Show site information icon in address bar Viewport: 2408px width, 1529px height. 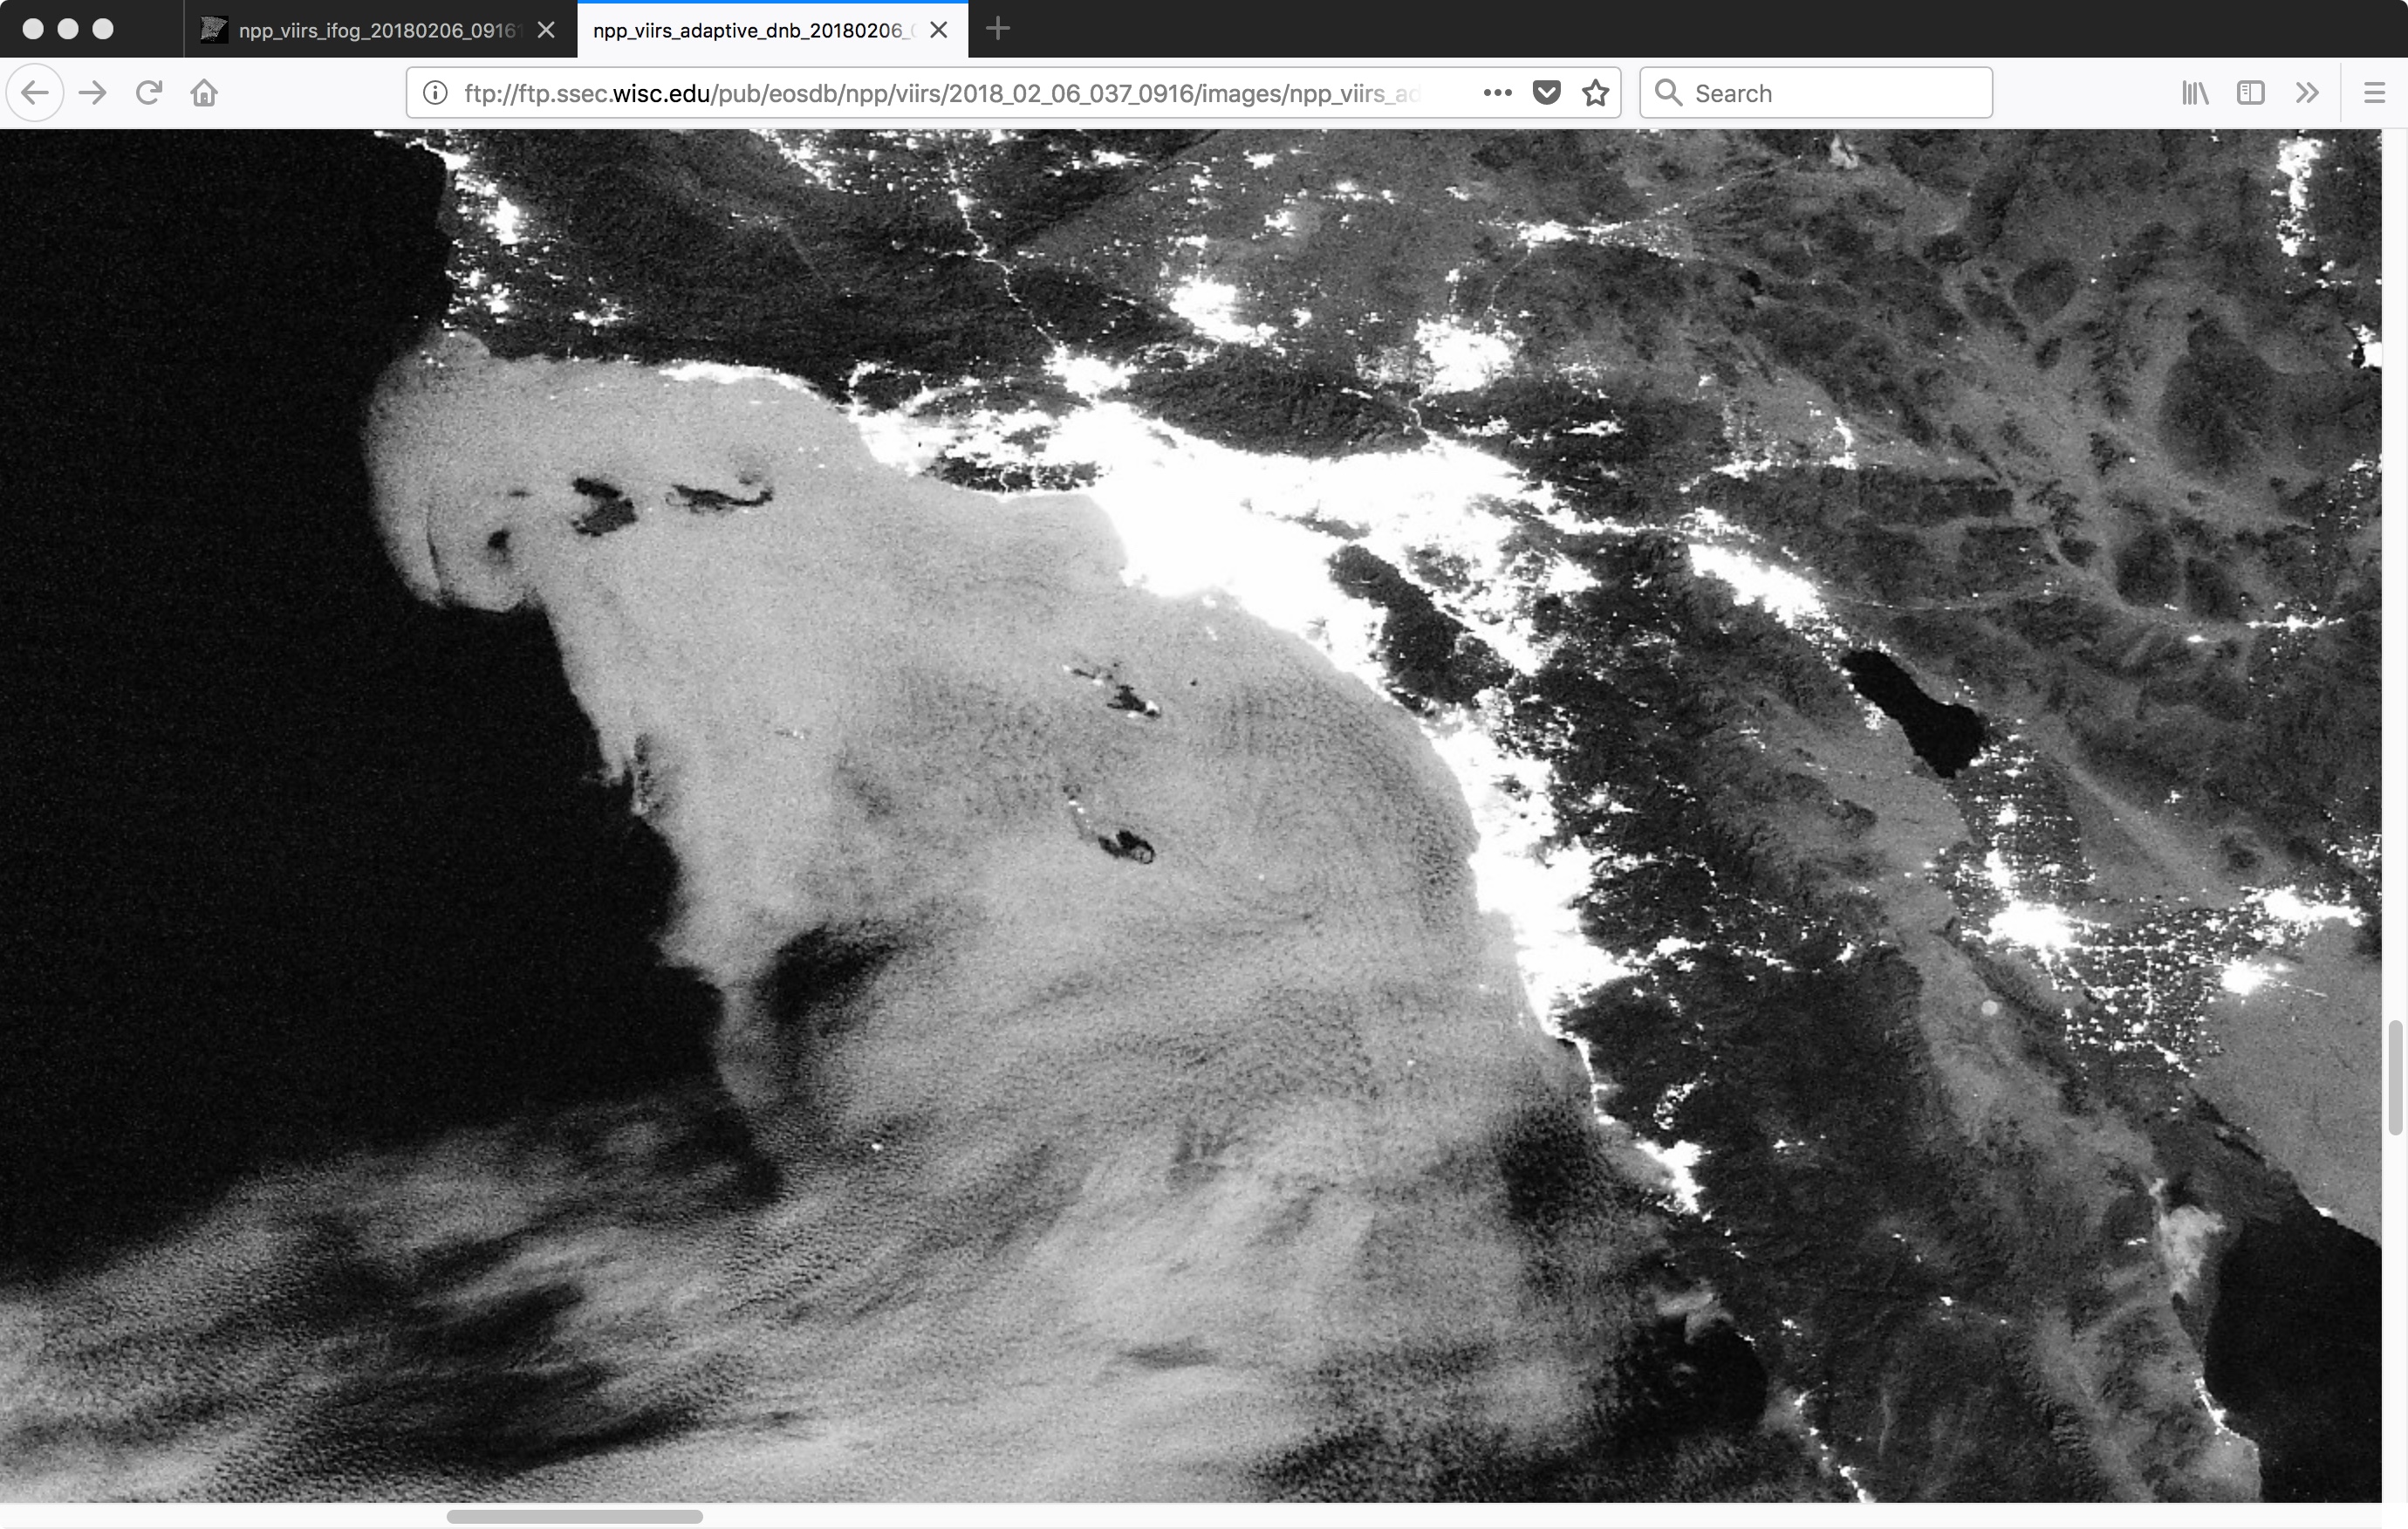435,93
